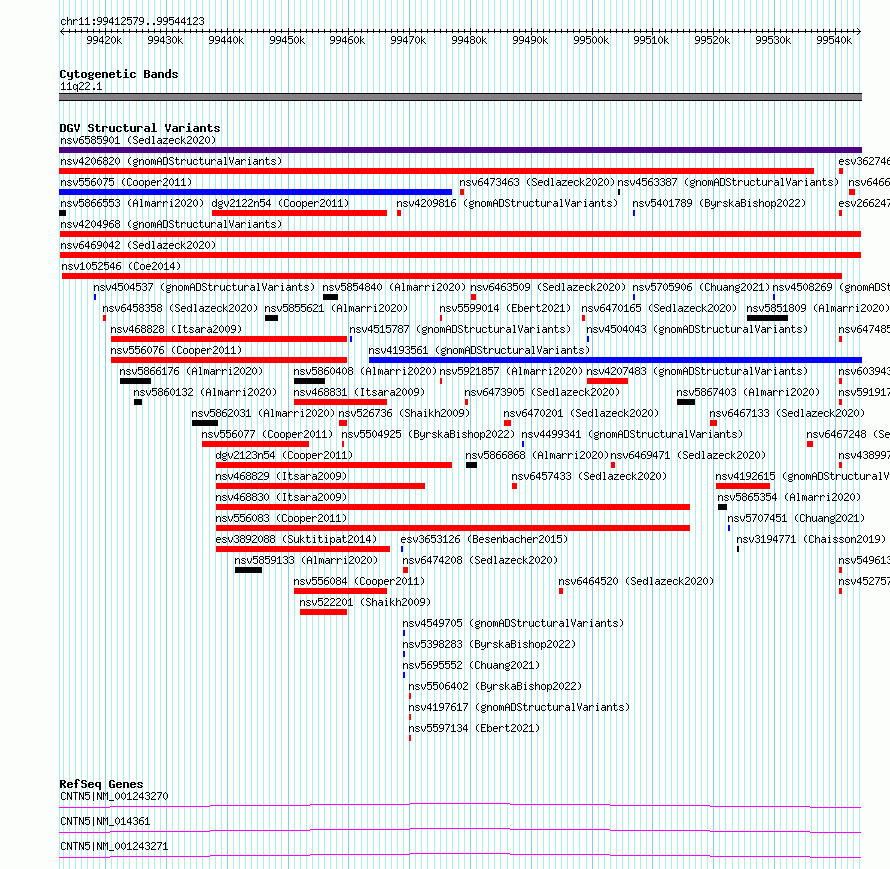Click nsv5599014 (Ebert2021) label
Image resolution: width=890 pixels, height=869 pixels.
click(505, 308)
